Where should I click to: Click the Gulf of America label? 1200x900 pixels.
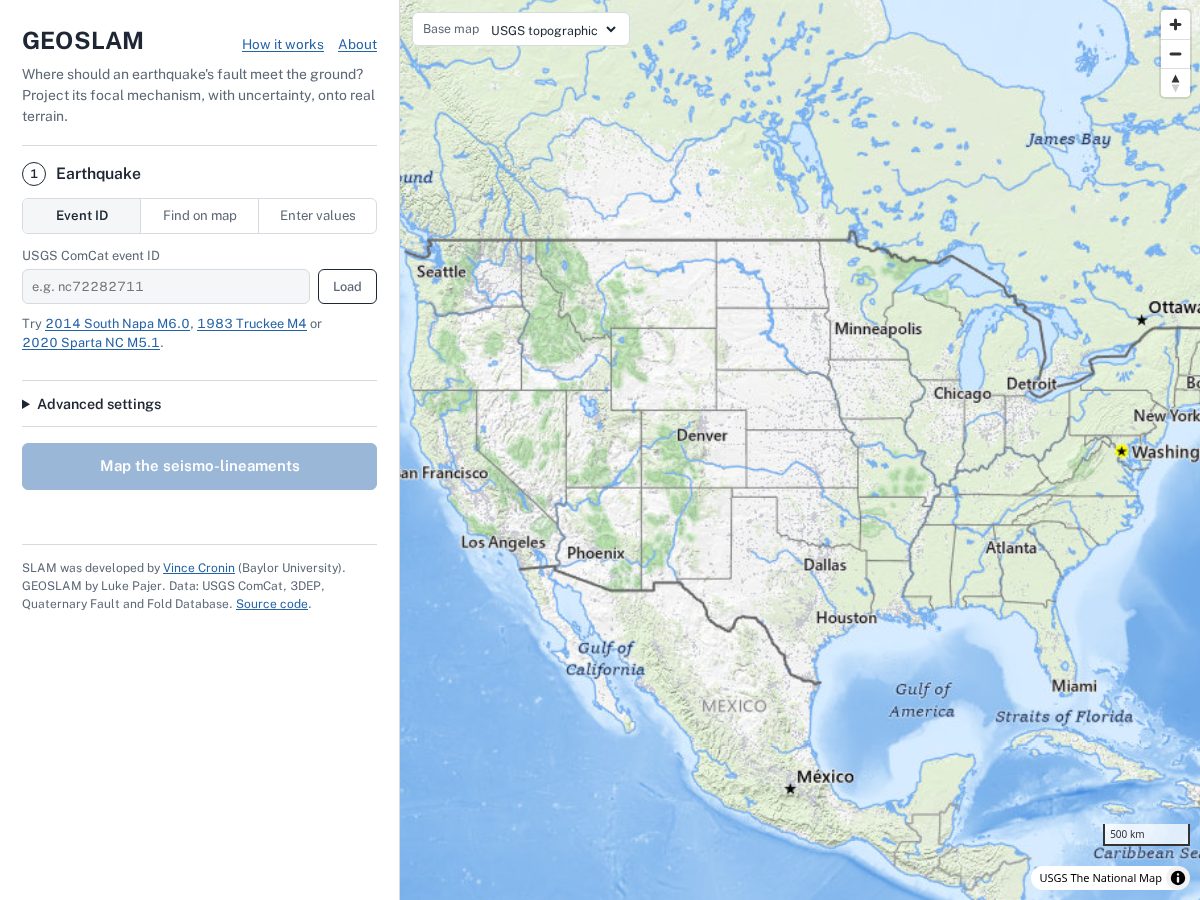pos(922,700)
